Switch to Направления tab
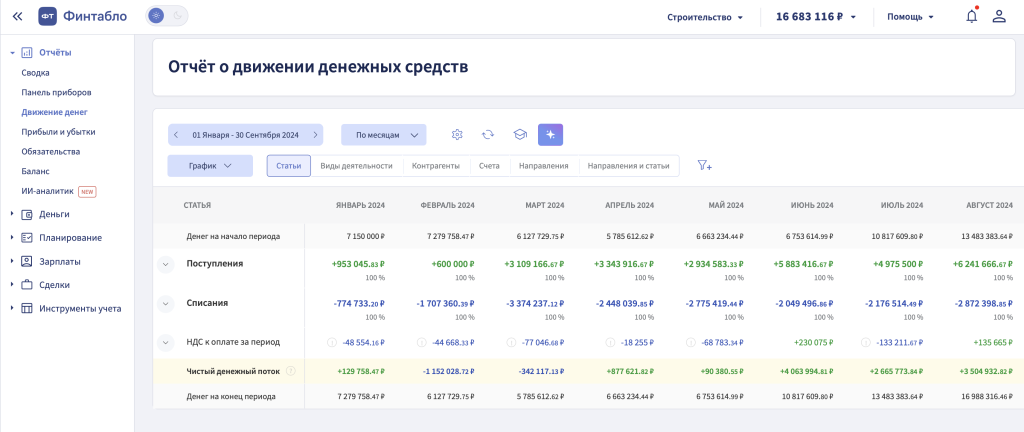Image resolution: width=1024 pixels, height=432 pixels. [x=543, y=166]
